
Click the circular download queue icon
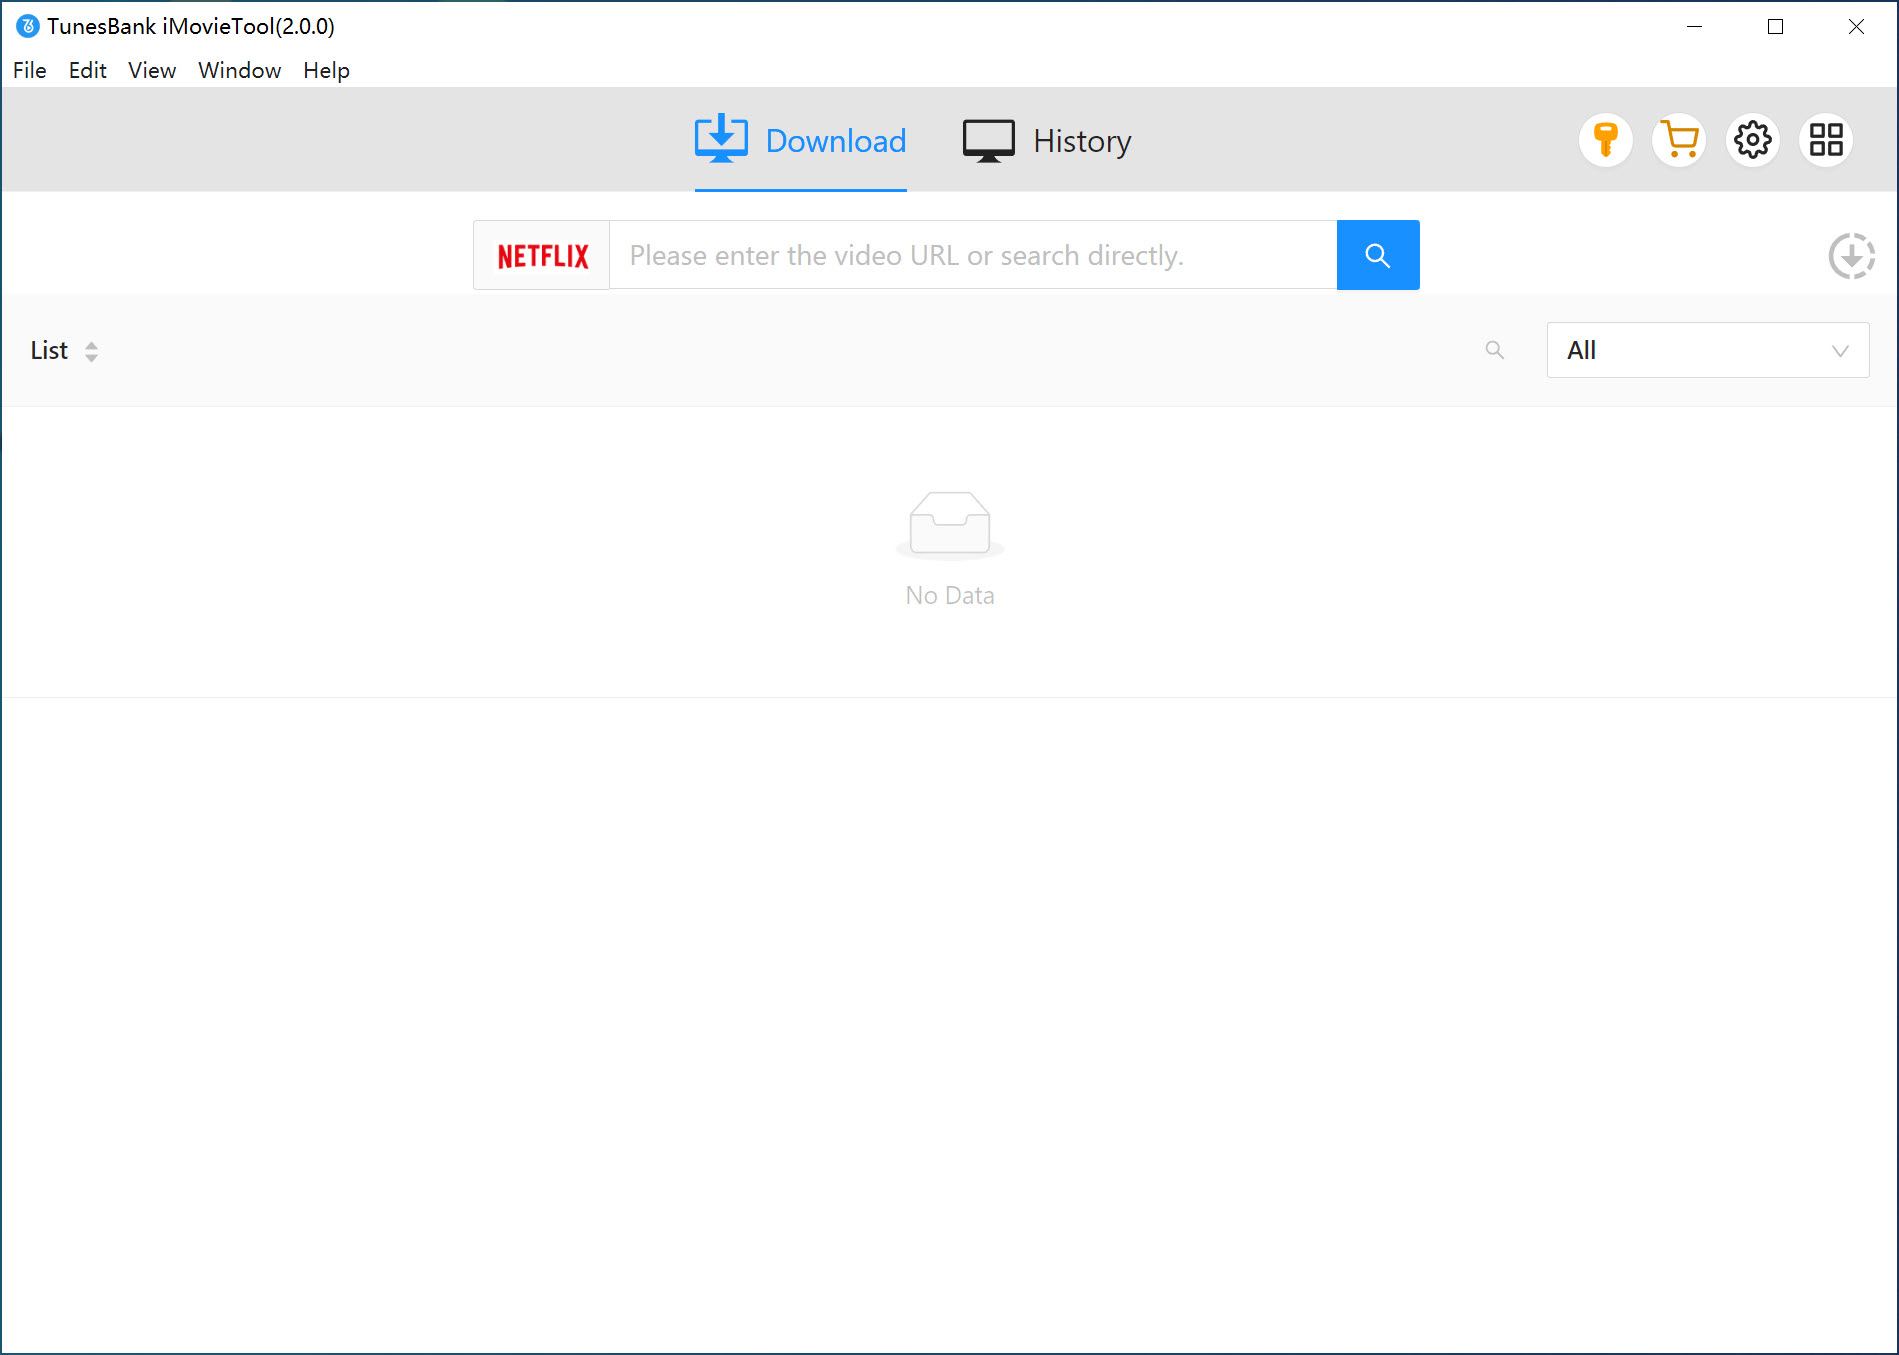coord(1851,256)
